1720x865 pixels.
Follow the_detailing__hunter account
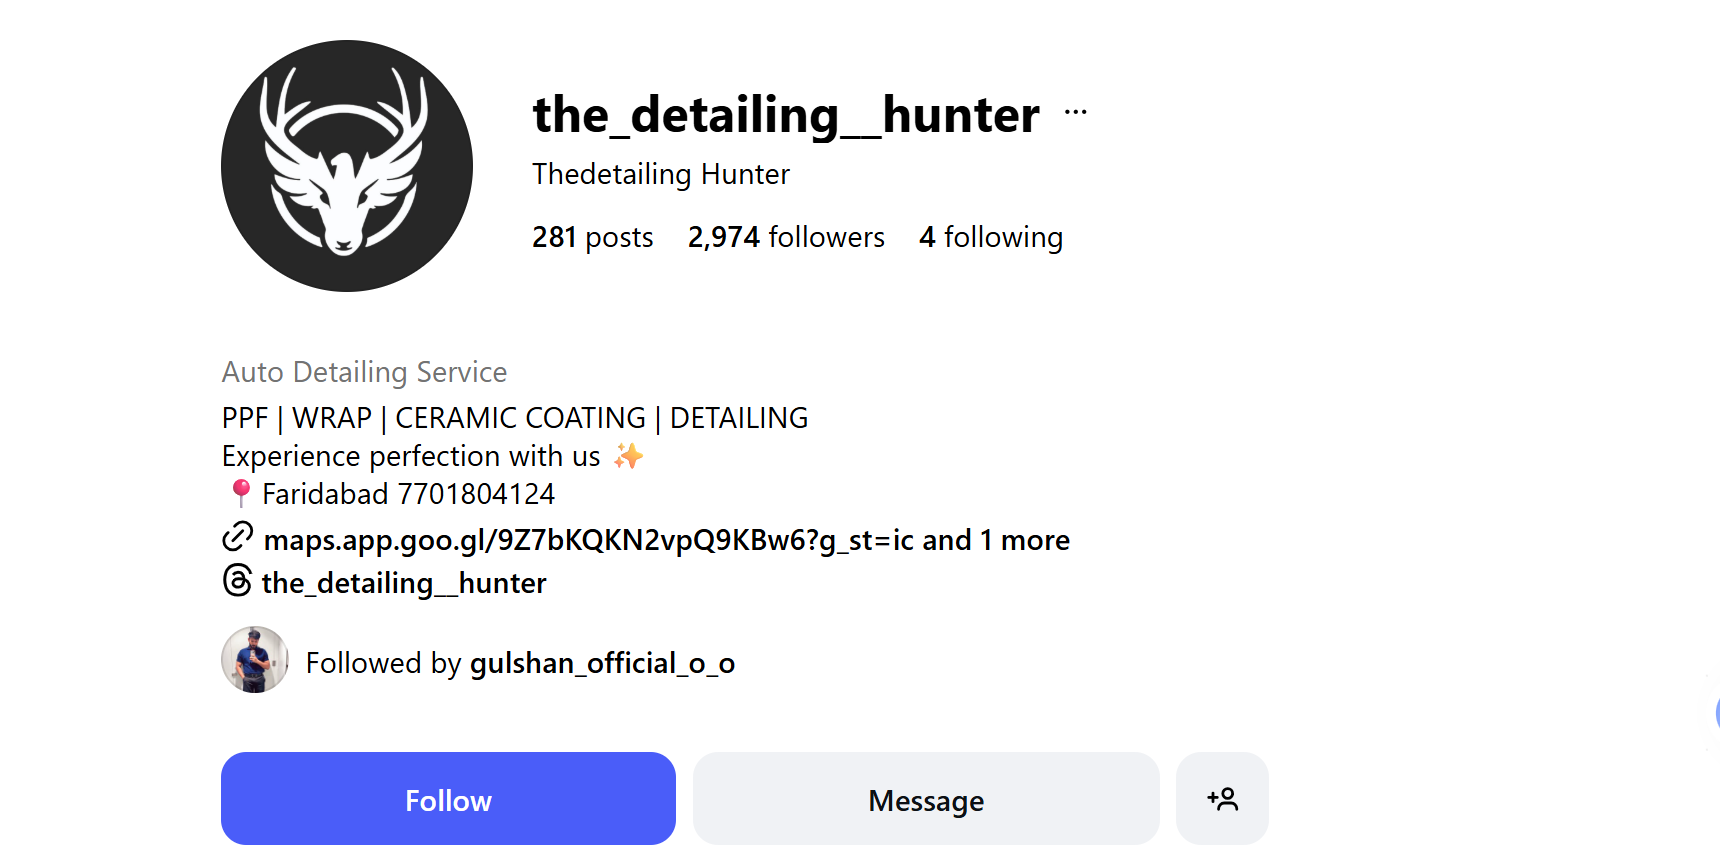click(448, 799)
